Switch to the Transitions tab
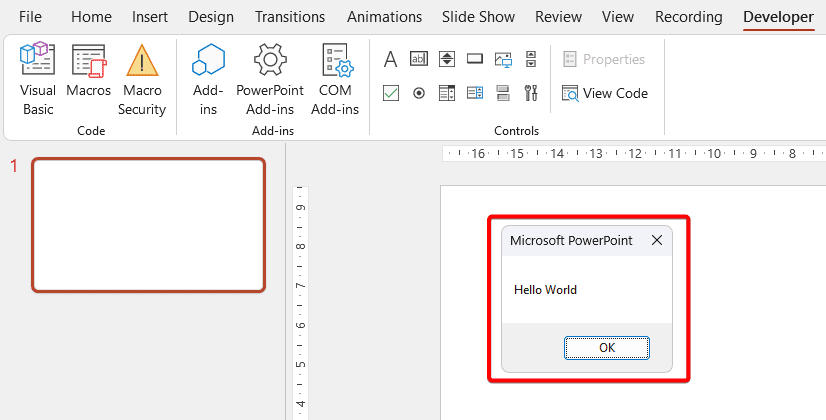The image size is (826, 420). point(290,17)
